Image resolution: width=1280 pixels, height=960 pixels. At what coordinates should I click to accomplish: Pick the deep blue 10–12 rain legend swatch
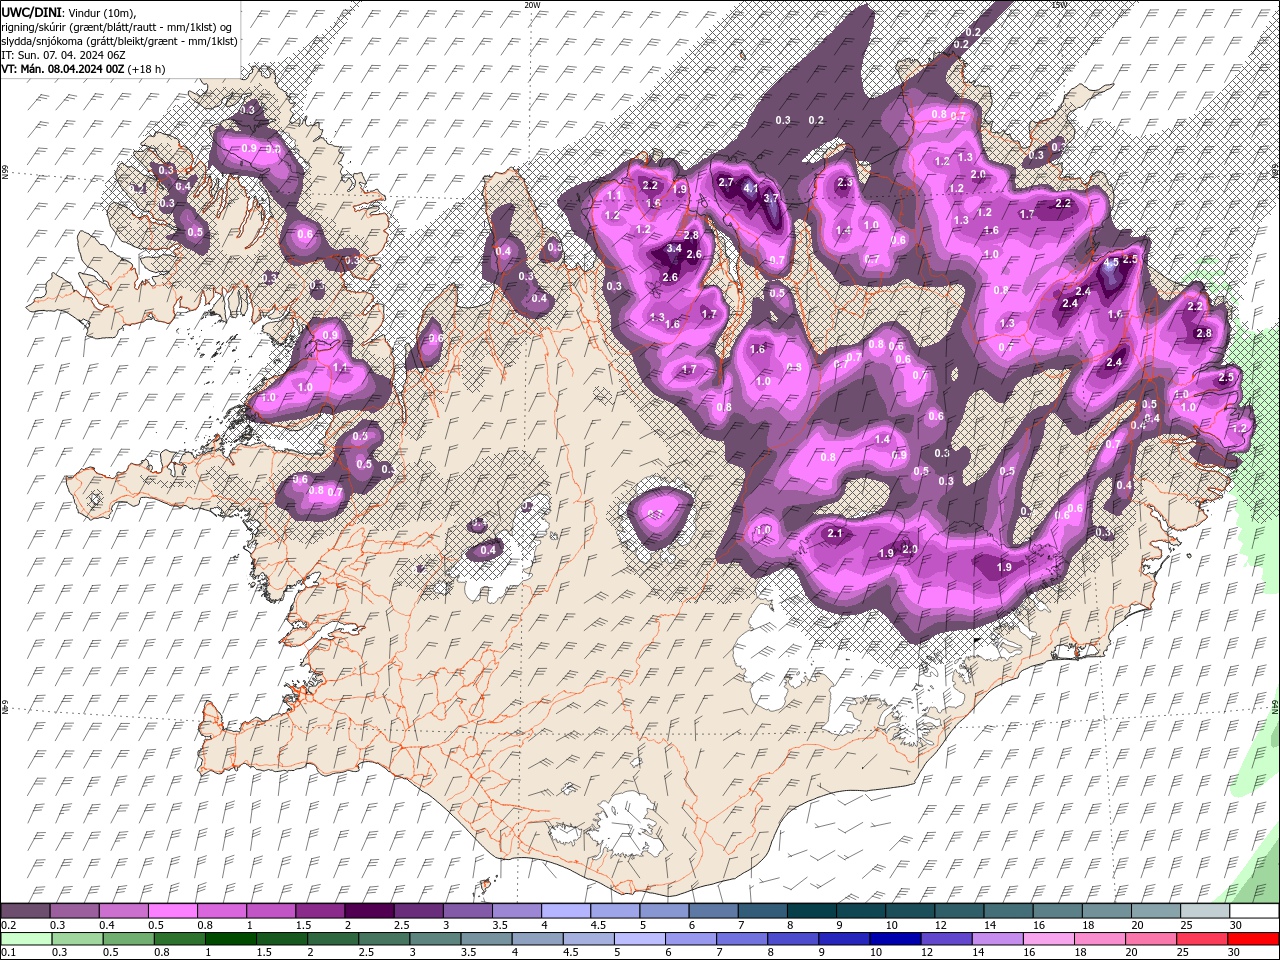tap(896, 939)
